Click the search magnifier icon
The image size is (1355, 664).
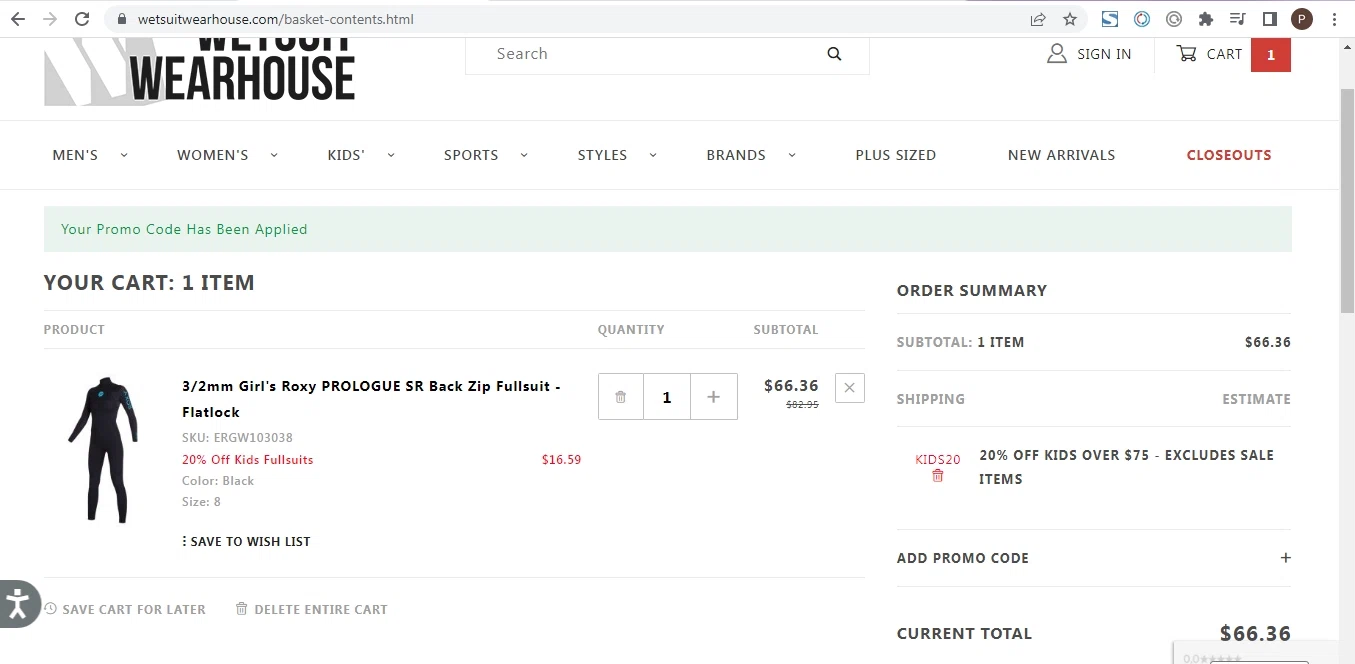pyautogui.click(x=834, y=54)
